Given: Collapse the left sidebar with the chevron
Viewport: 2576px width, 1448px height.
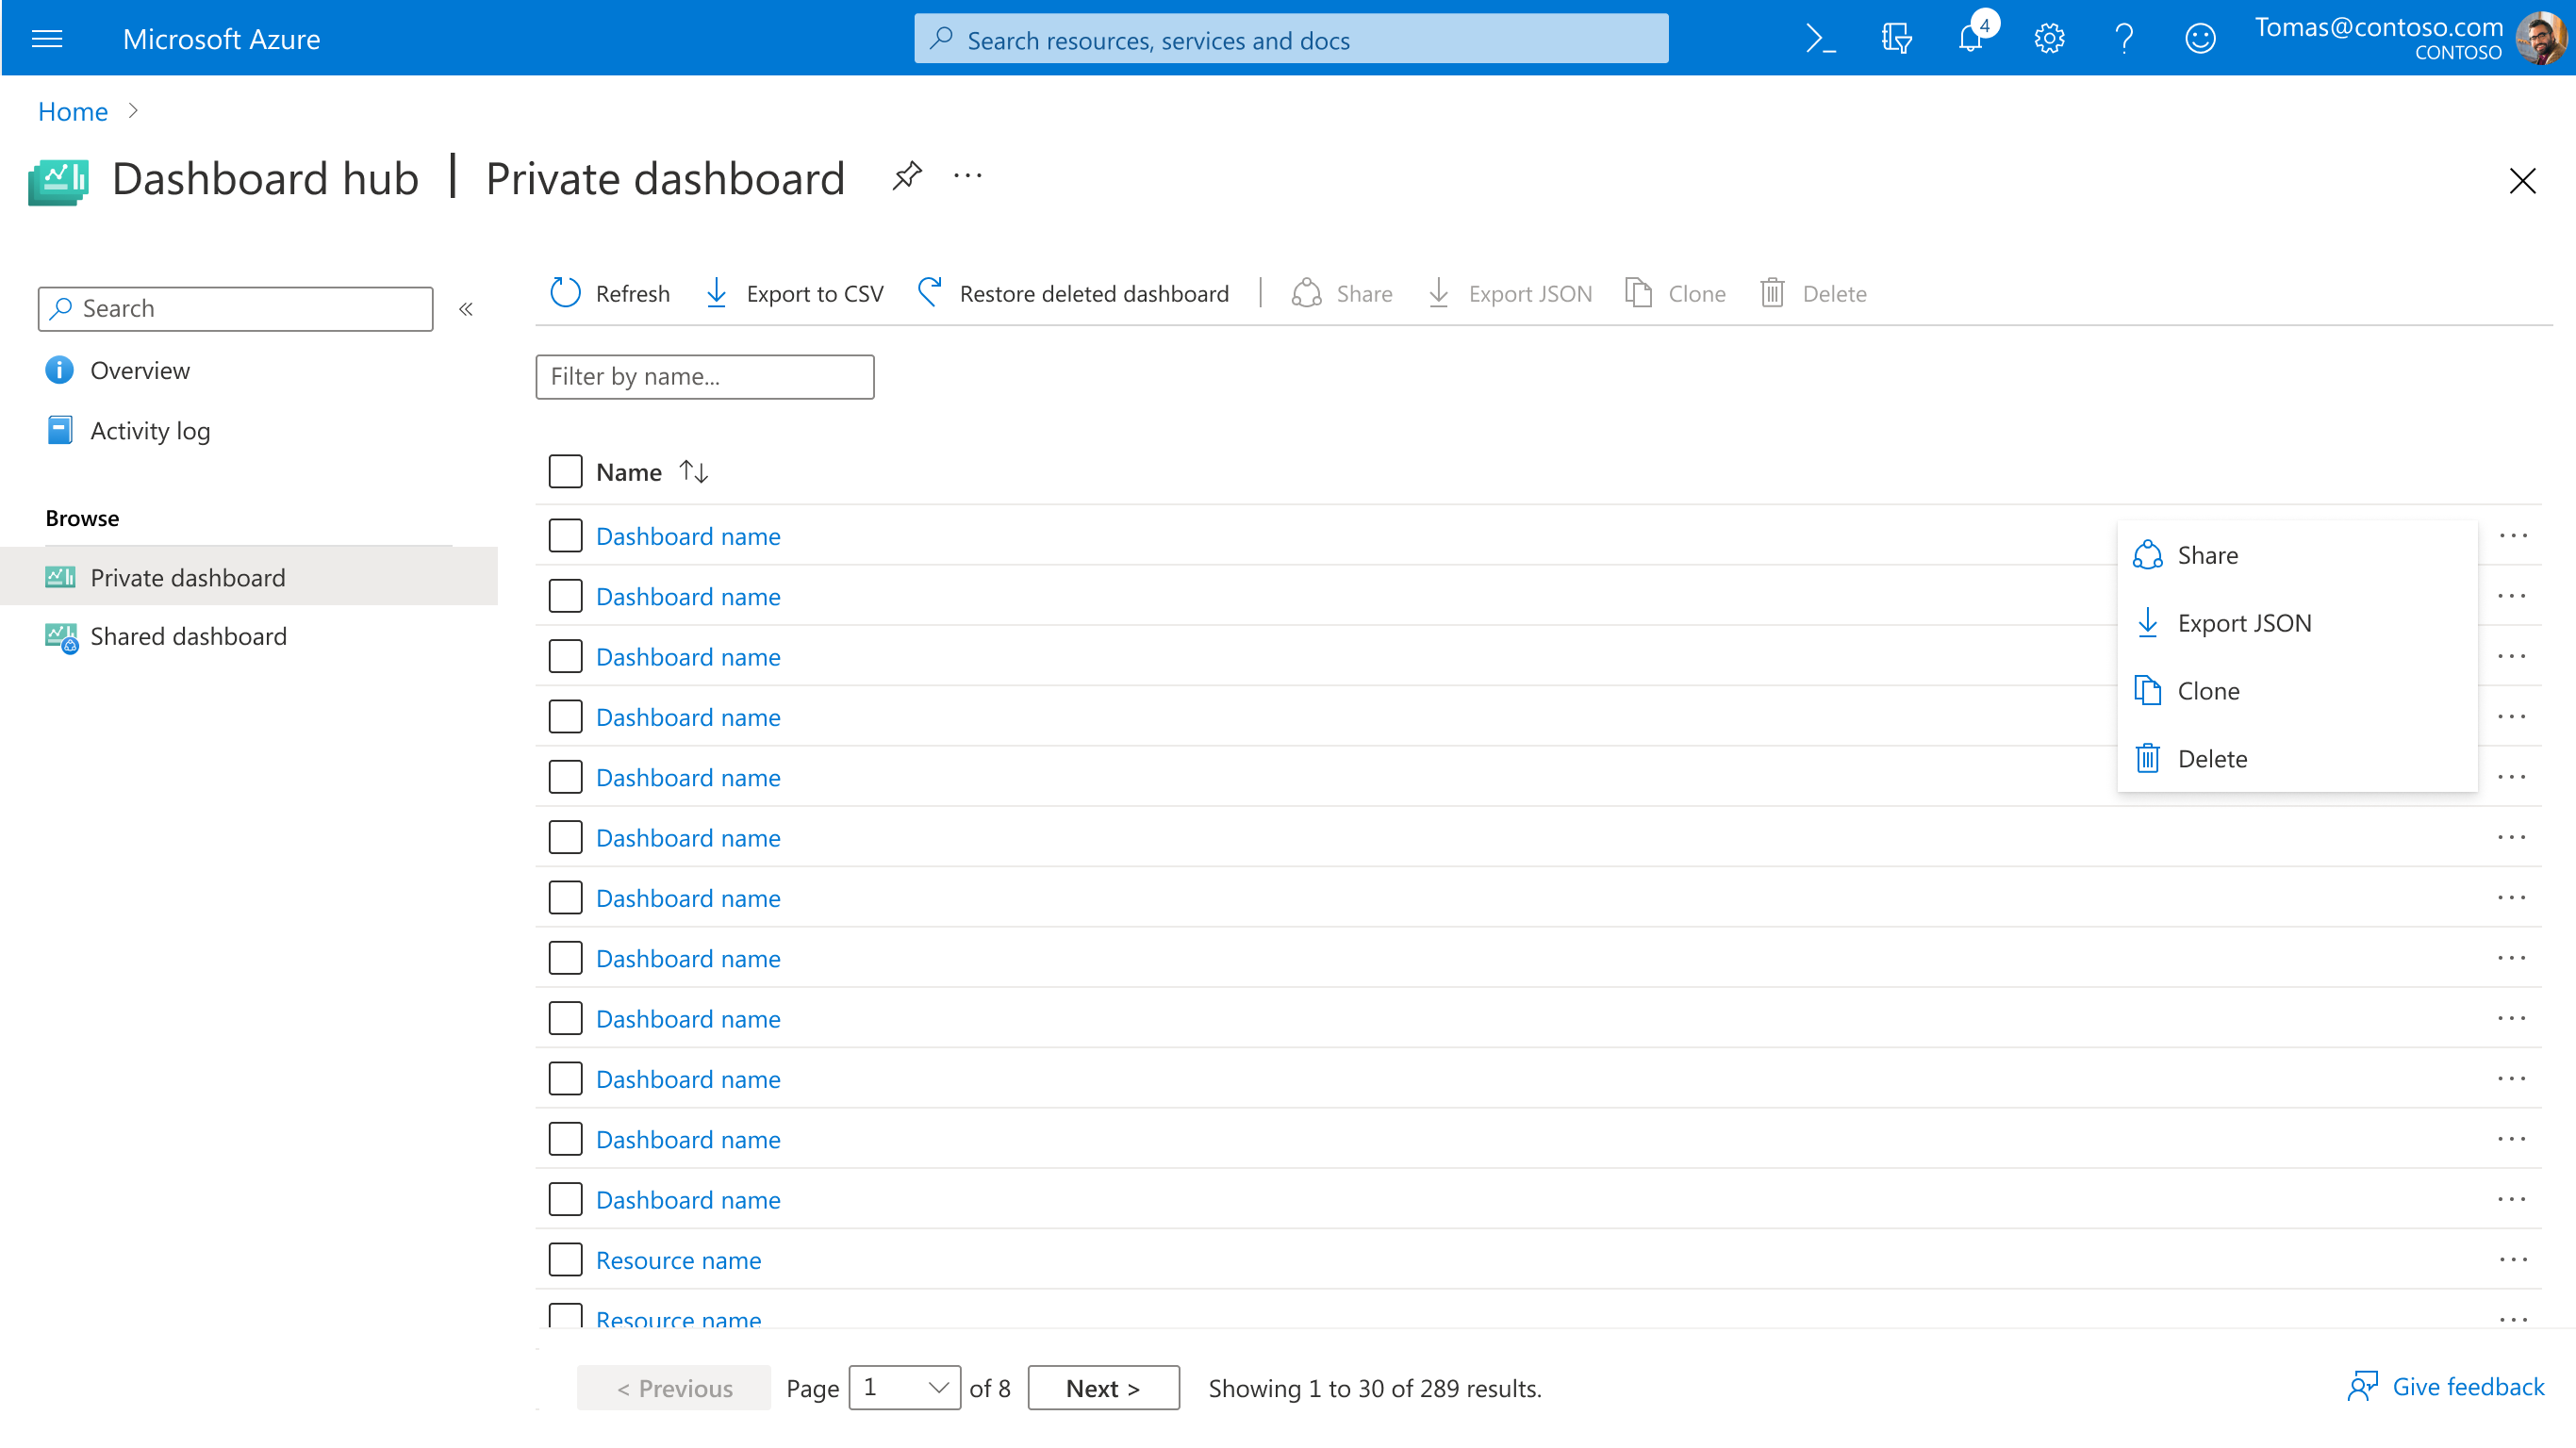Looking at the screenshot, I should pos(466,308).
